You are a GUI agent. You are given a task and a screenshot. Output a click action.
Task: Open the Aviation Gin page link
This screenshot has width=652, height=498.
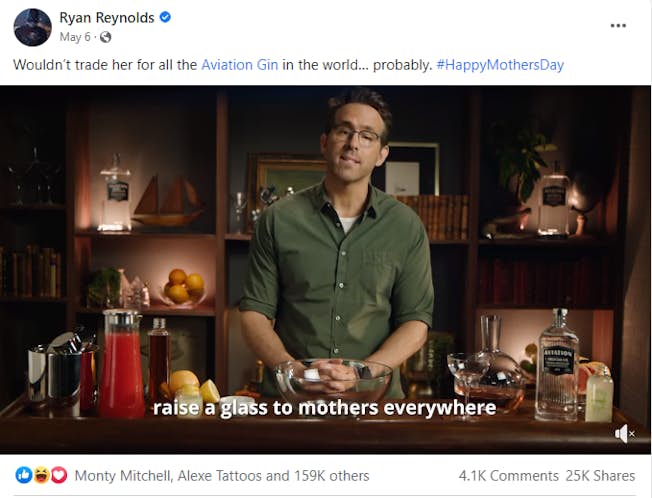240,65
